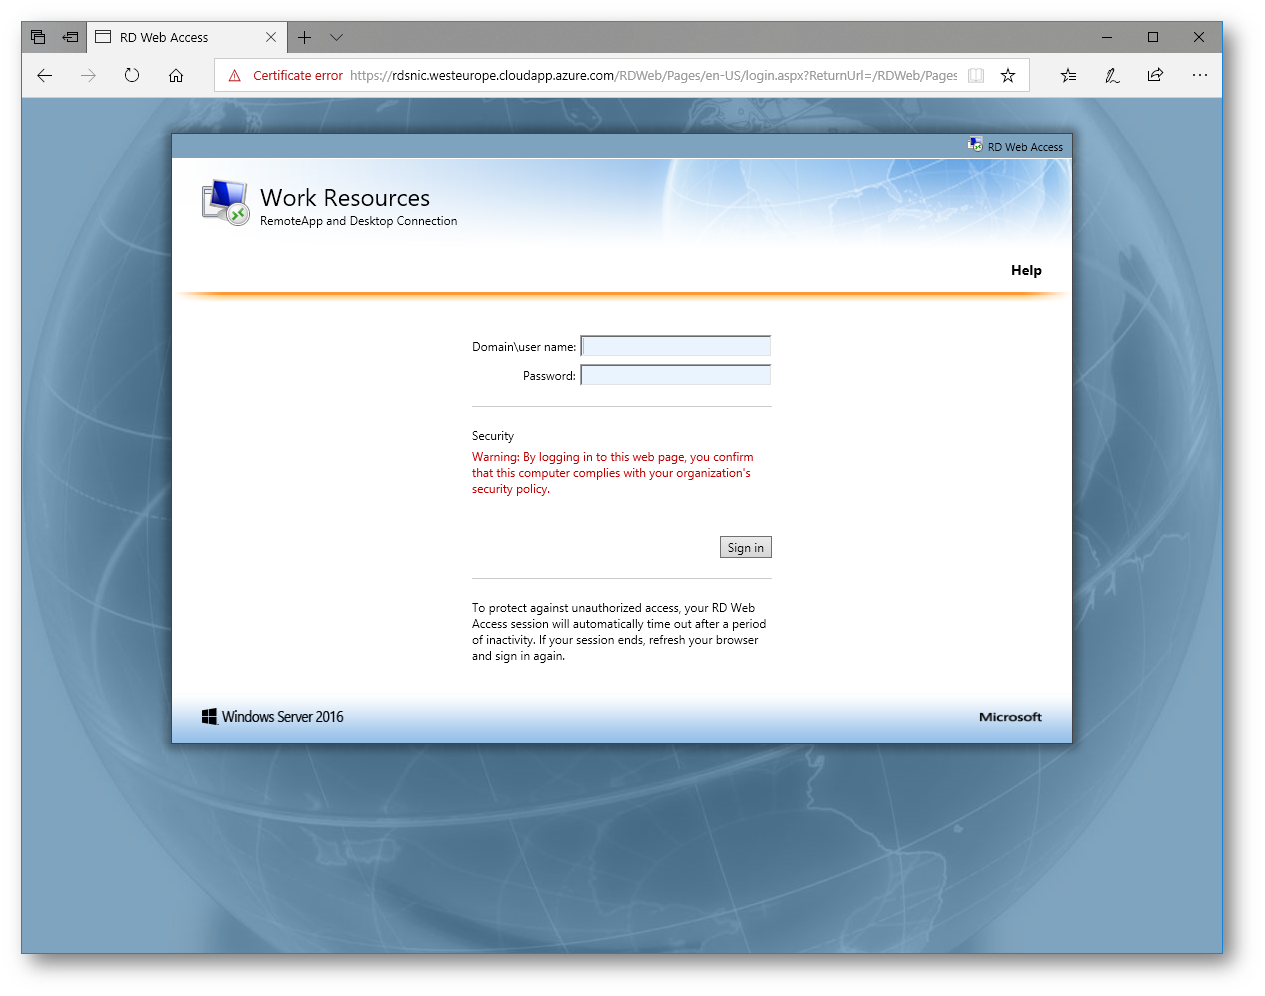Click the address bar URL
1265x996 pixels.
click(x=653, y=75)
